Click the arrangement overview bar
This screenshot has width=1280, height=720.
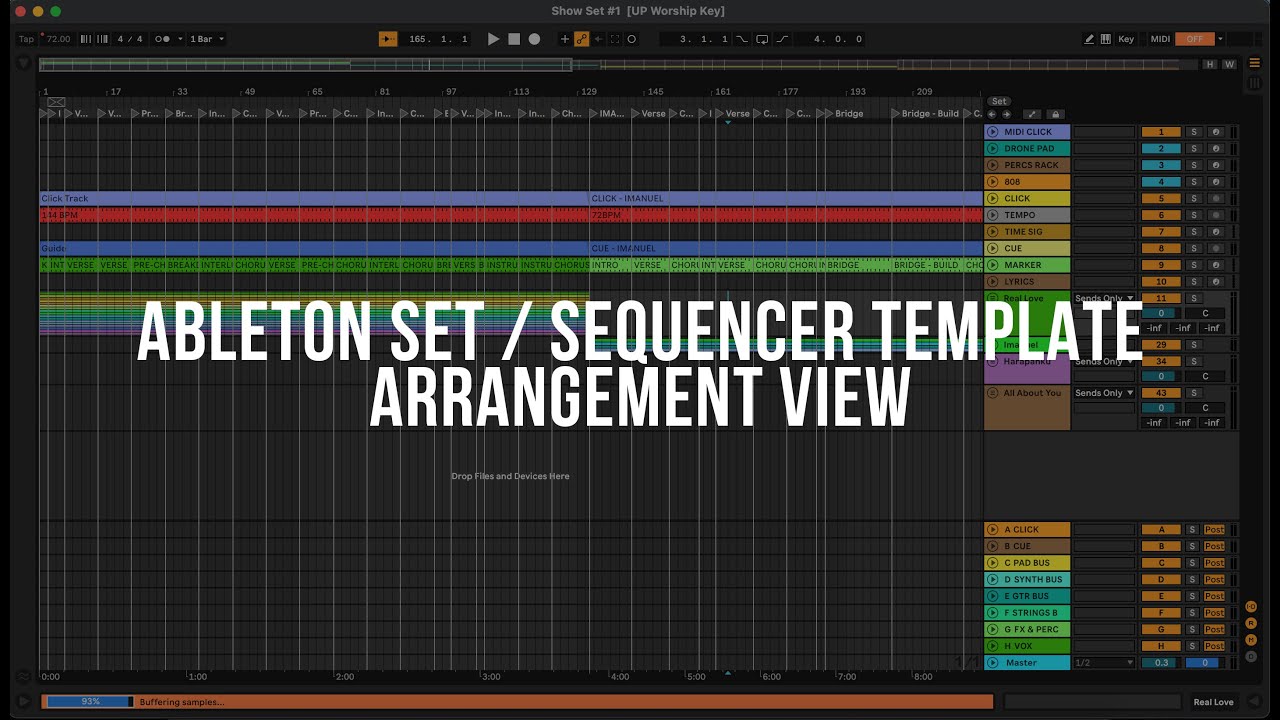[618, 65]
